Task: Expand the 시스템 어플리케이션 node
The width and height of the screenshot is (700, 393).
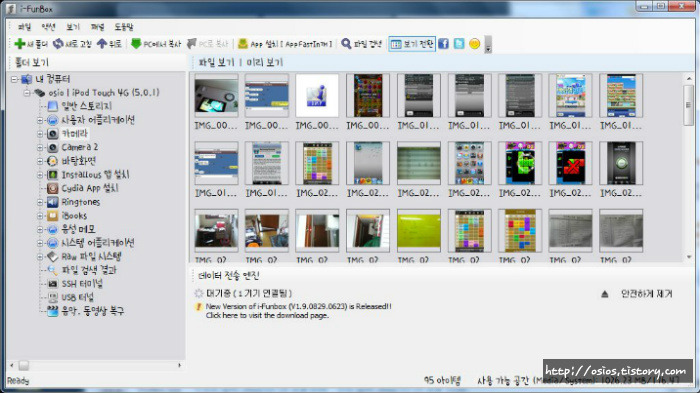Action: coord(40,243)
